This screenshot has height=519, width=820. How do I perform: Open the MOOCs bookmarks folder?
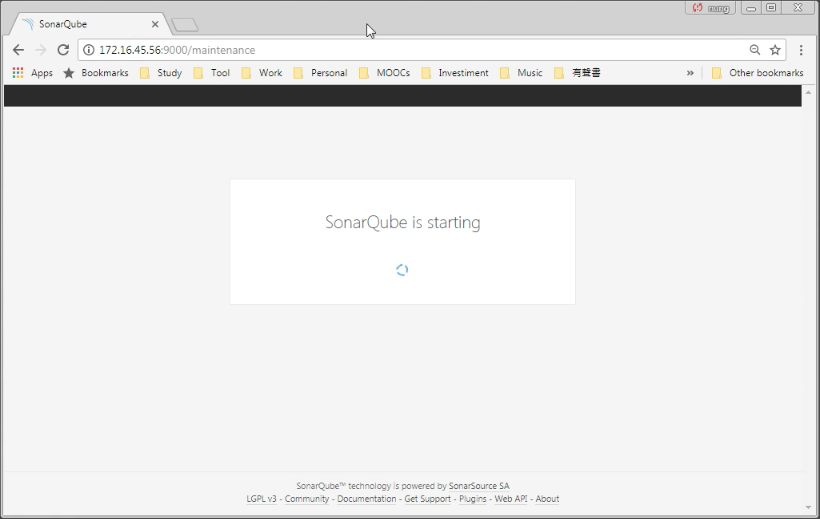pyautogui.click(x=384, y=73)
